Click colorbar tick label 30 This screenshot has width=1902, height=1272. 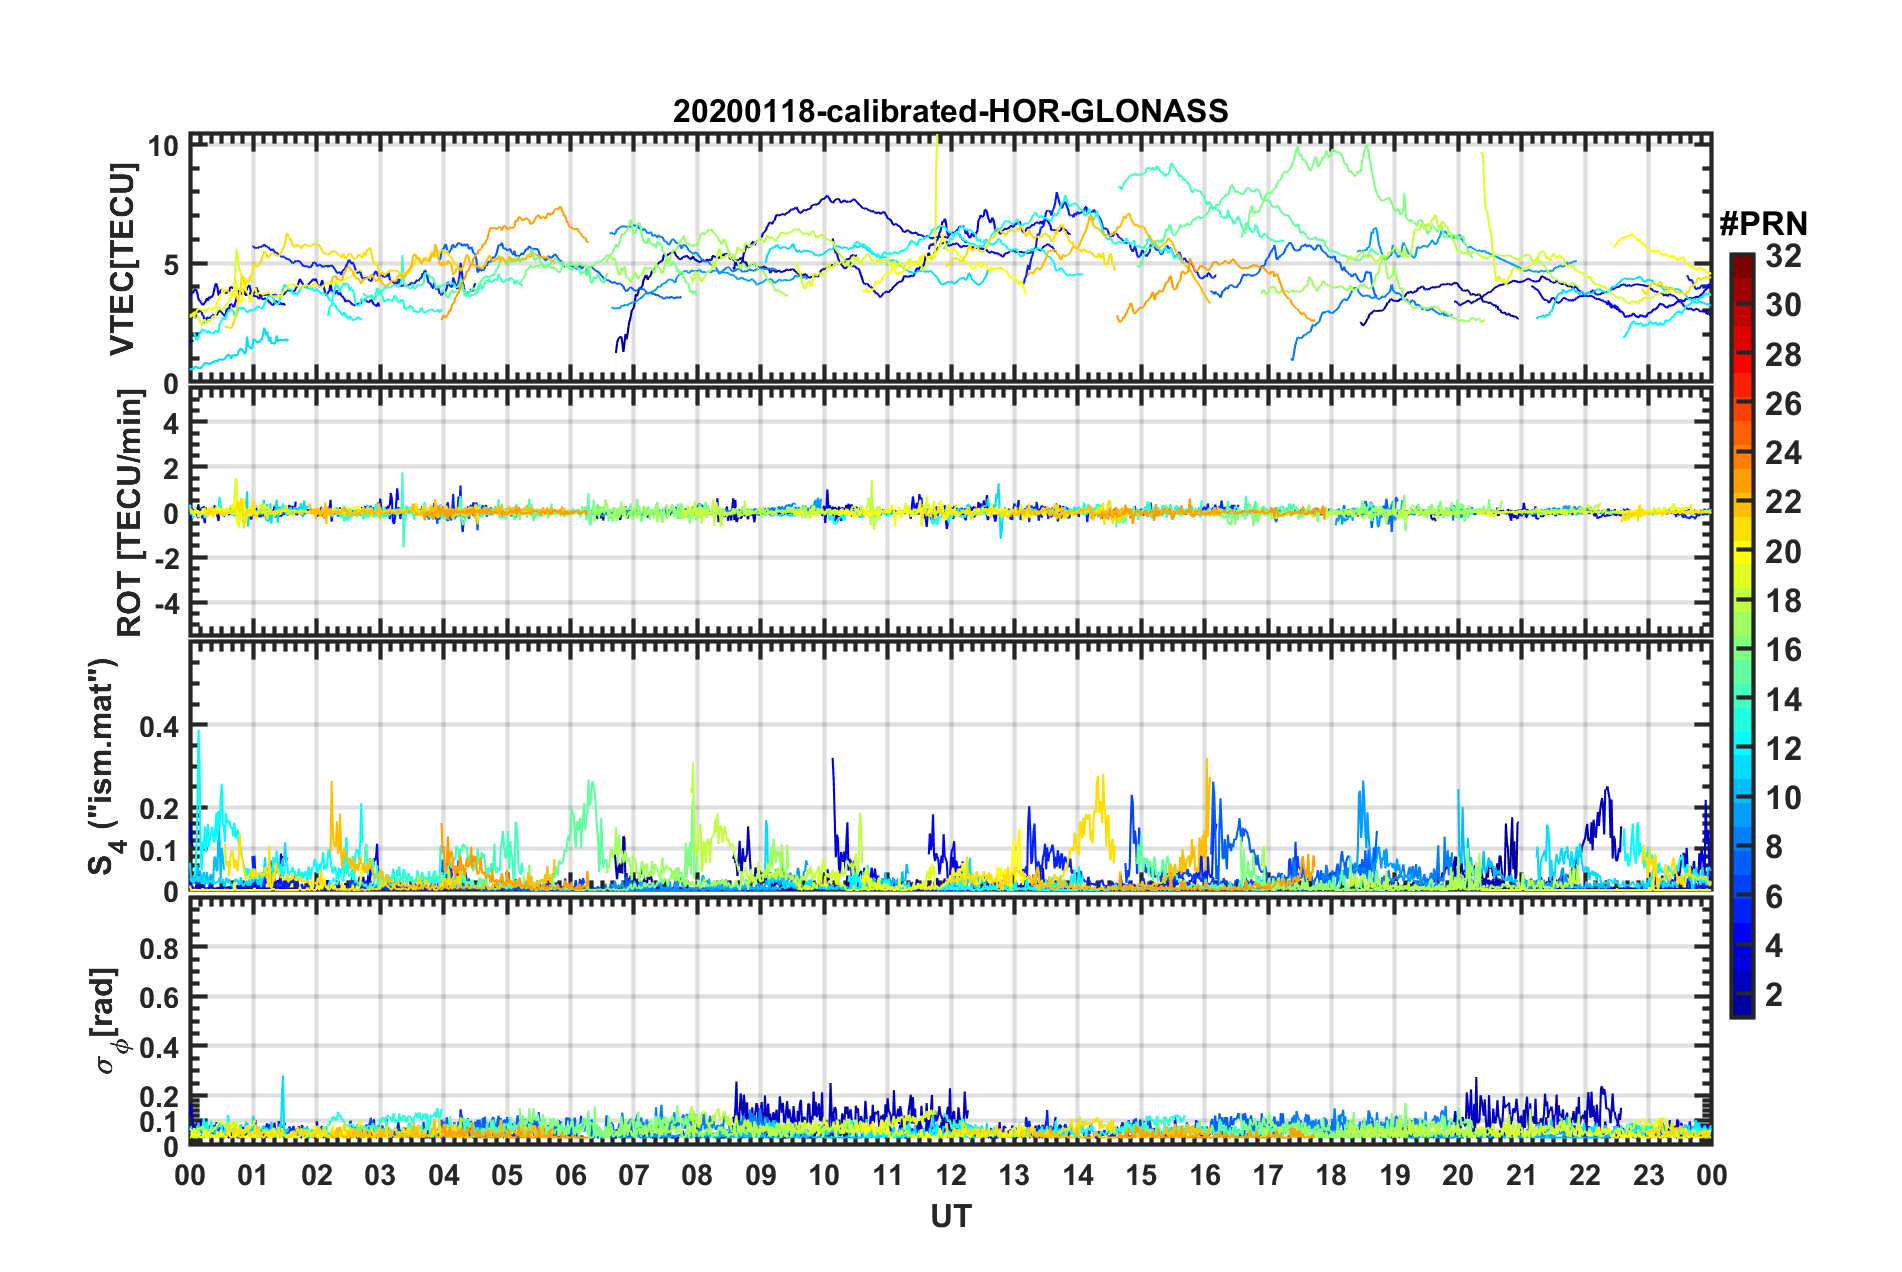click(x=1783, y=305)
